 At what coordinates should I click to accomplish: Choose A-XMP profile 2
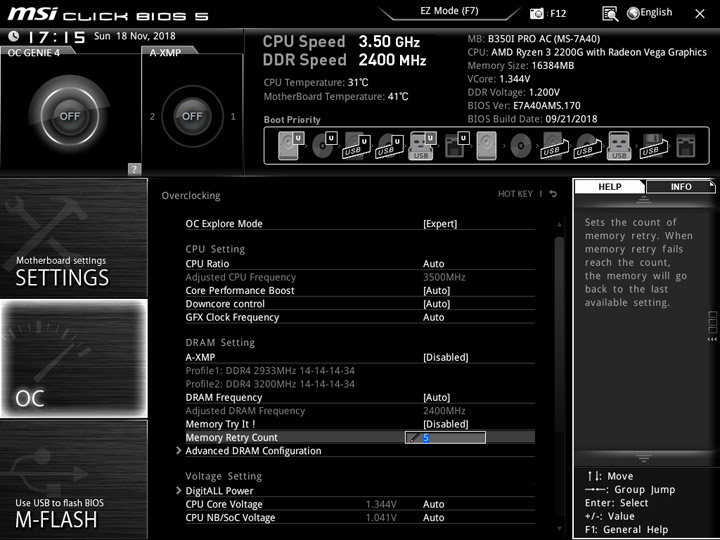tap(152, 117)
